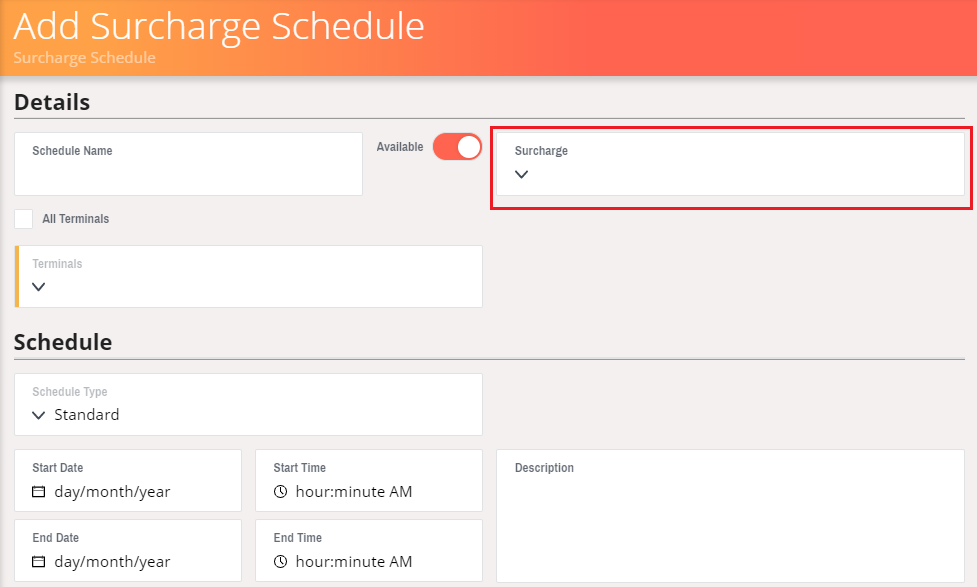Click the Start Date calendar icon
This screenshot has height=587, width=977.
click(x=39, y=492)
